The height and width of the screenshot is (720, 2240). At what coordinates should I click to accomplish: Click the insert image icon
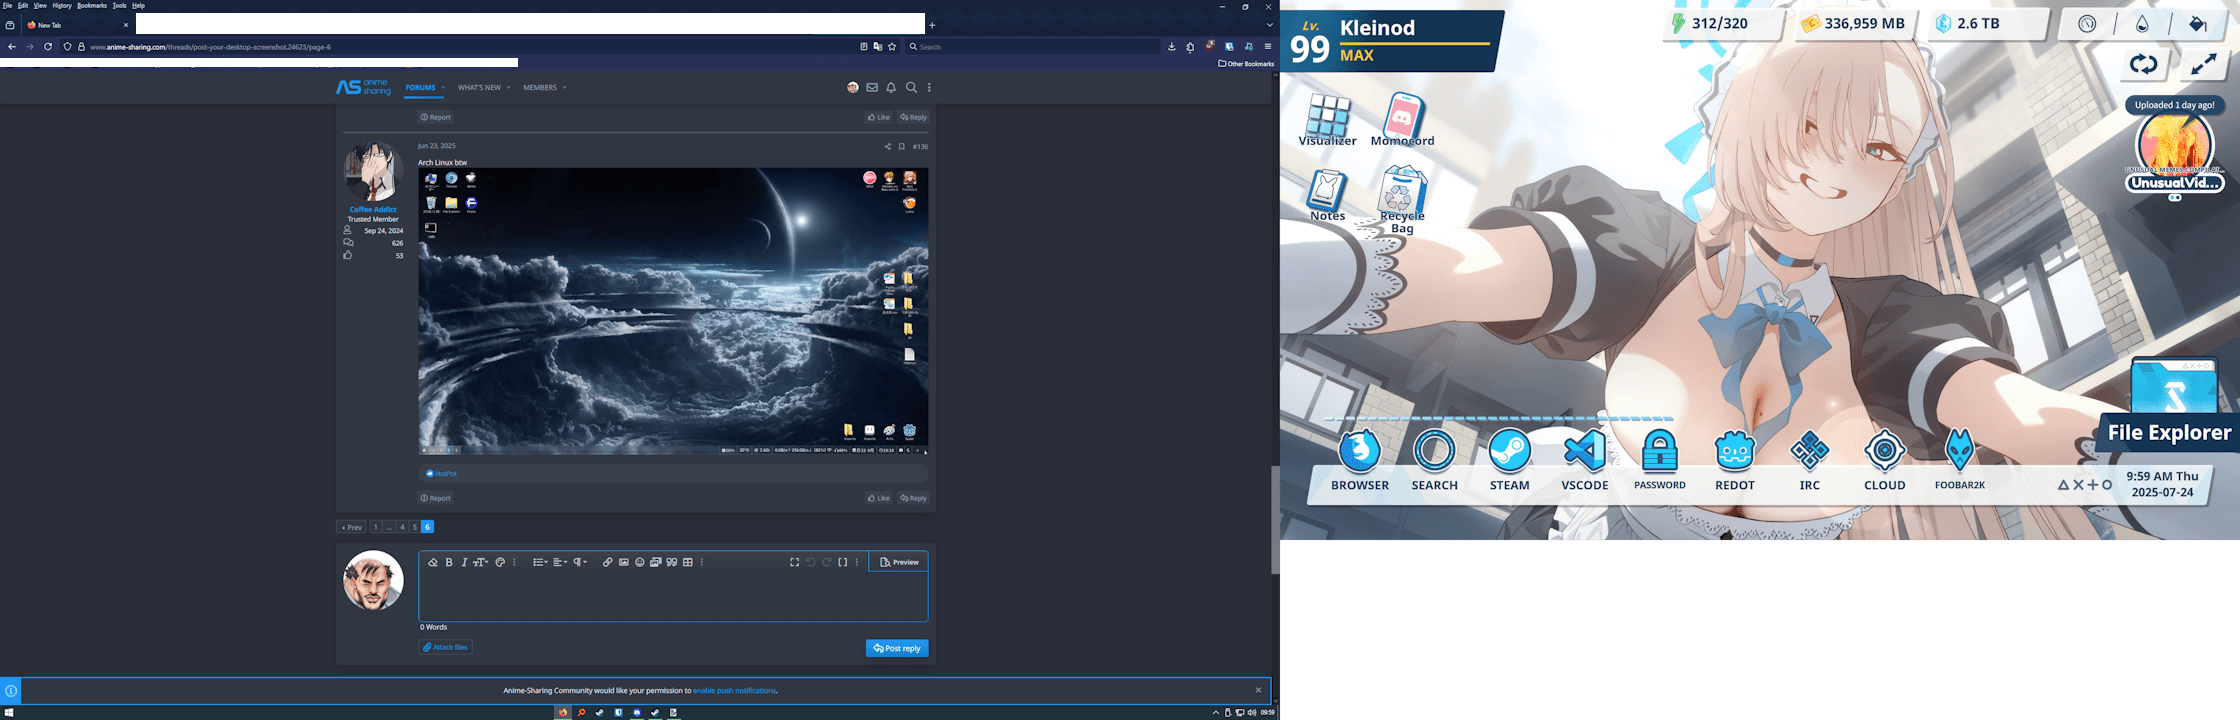624,562
